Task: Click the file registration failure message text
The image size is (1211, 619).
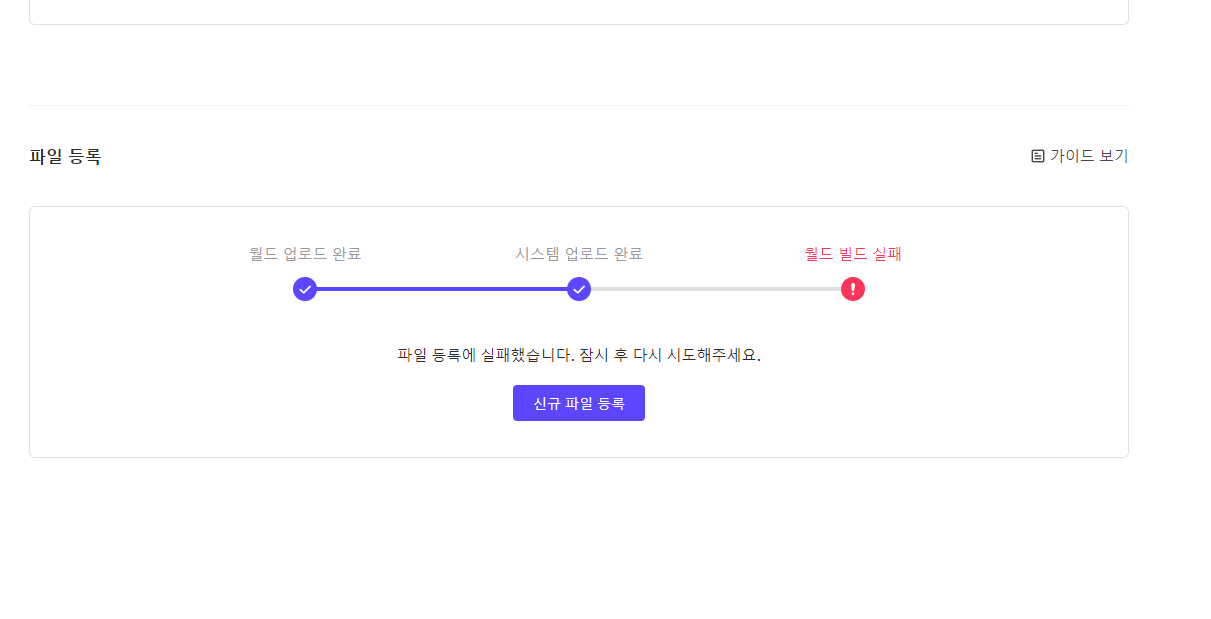Action: [x=578, y=354]
